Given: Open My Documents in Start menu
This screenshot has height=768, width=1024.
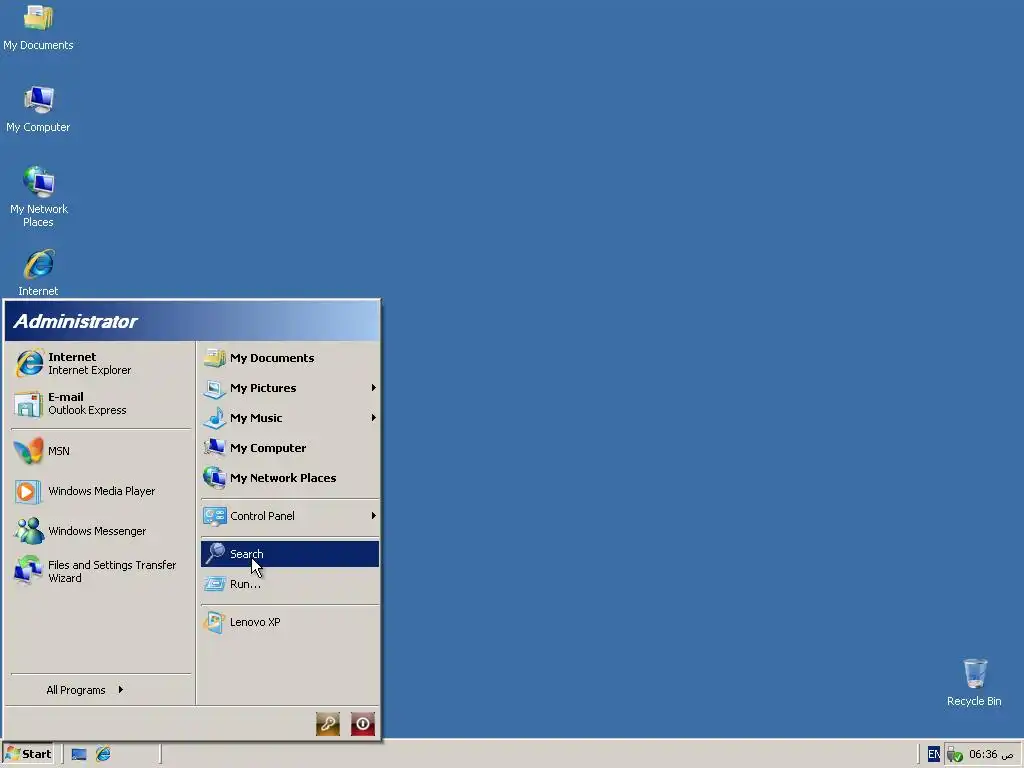Looking at the screenshot, I should pos(289,358).
